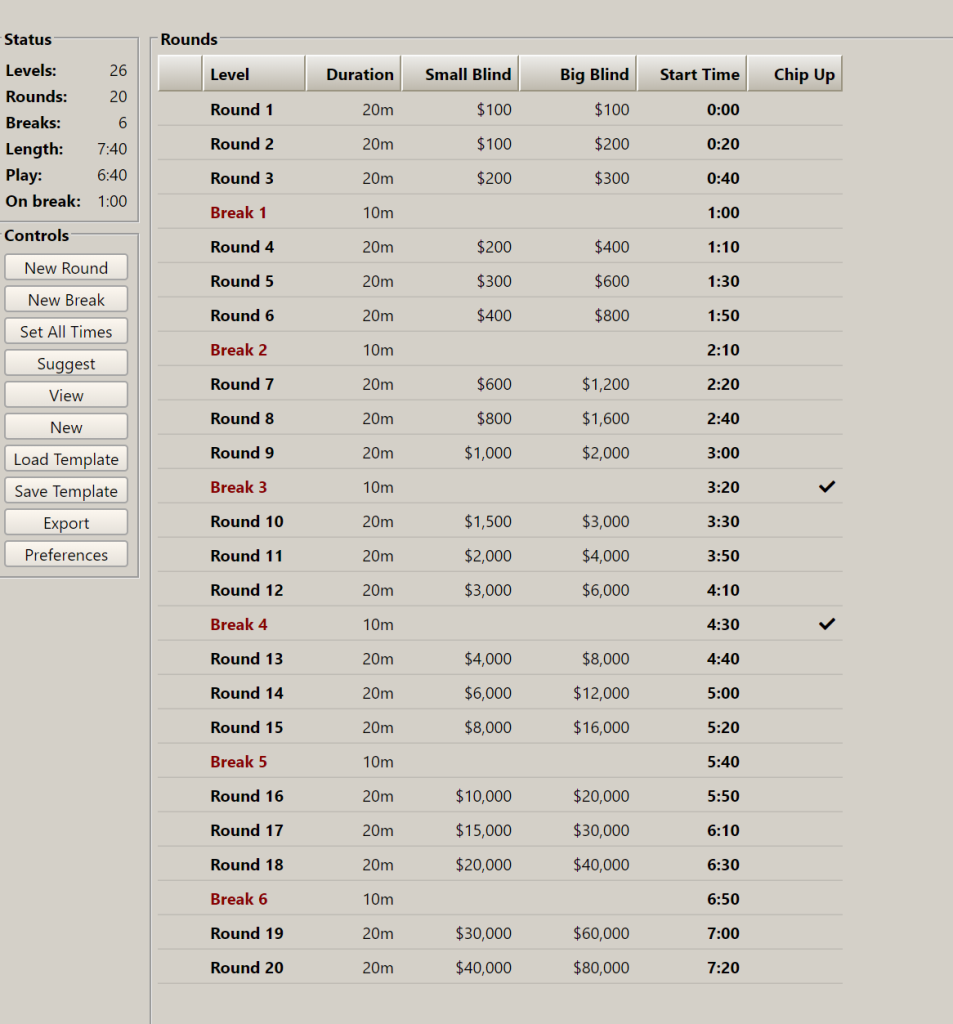The width and height of the screenshot is (953, 1024).
Task: Click the Duration column header
Action: coord(353,74)
